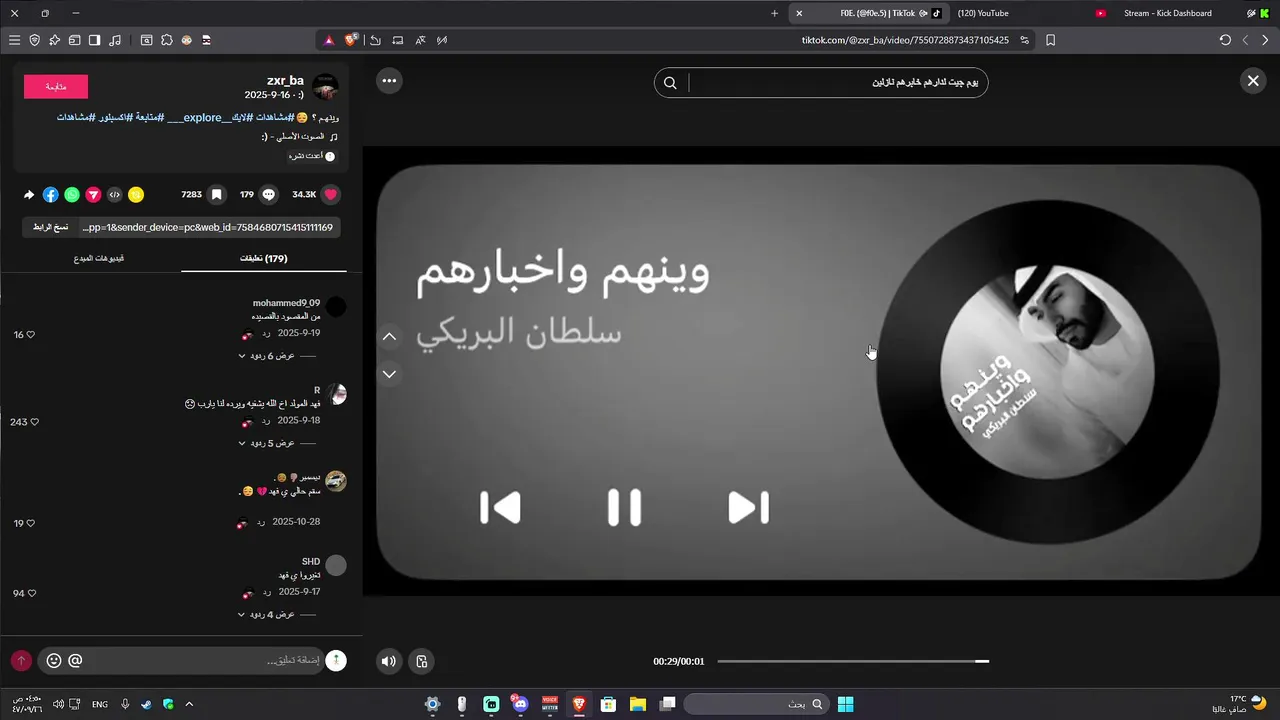Open the Brave Rewards triangle icon
Viewport: 1280px width, 720px height.
tap(329, 40)
